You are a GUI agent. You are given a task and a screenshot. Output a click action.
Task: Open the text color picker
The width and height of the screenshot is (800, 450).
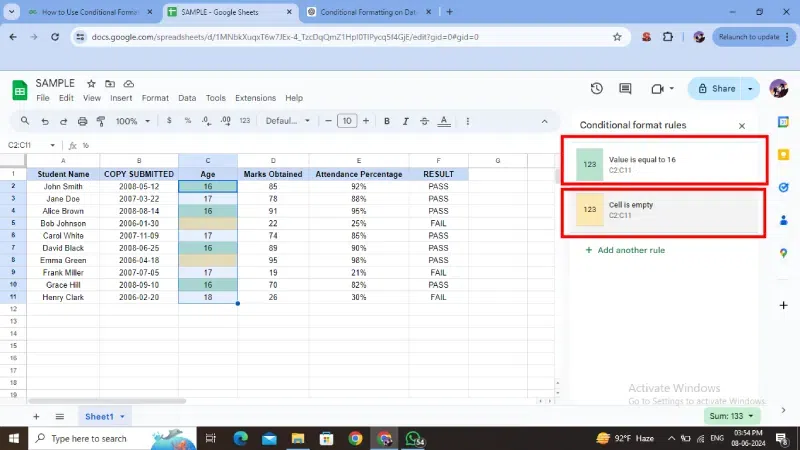point(444,121)
